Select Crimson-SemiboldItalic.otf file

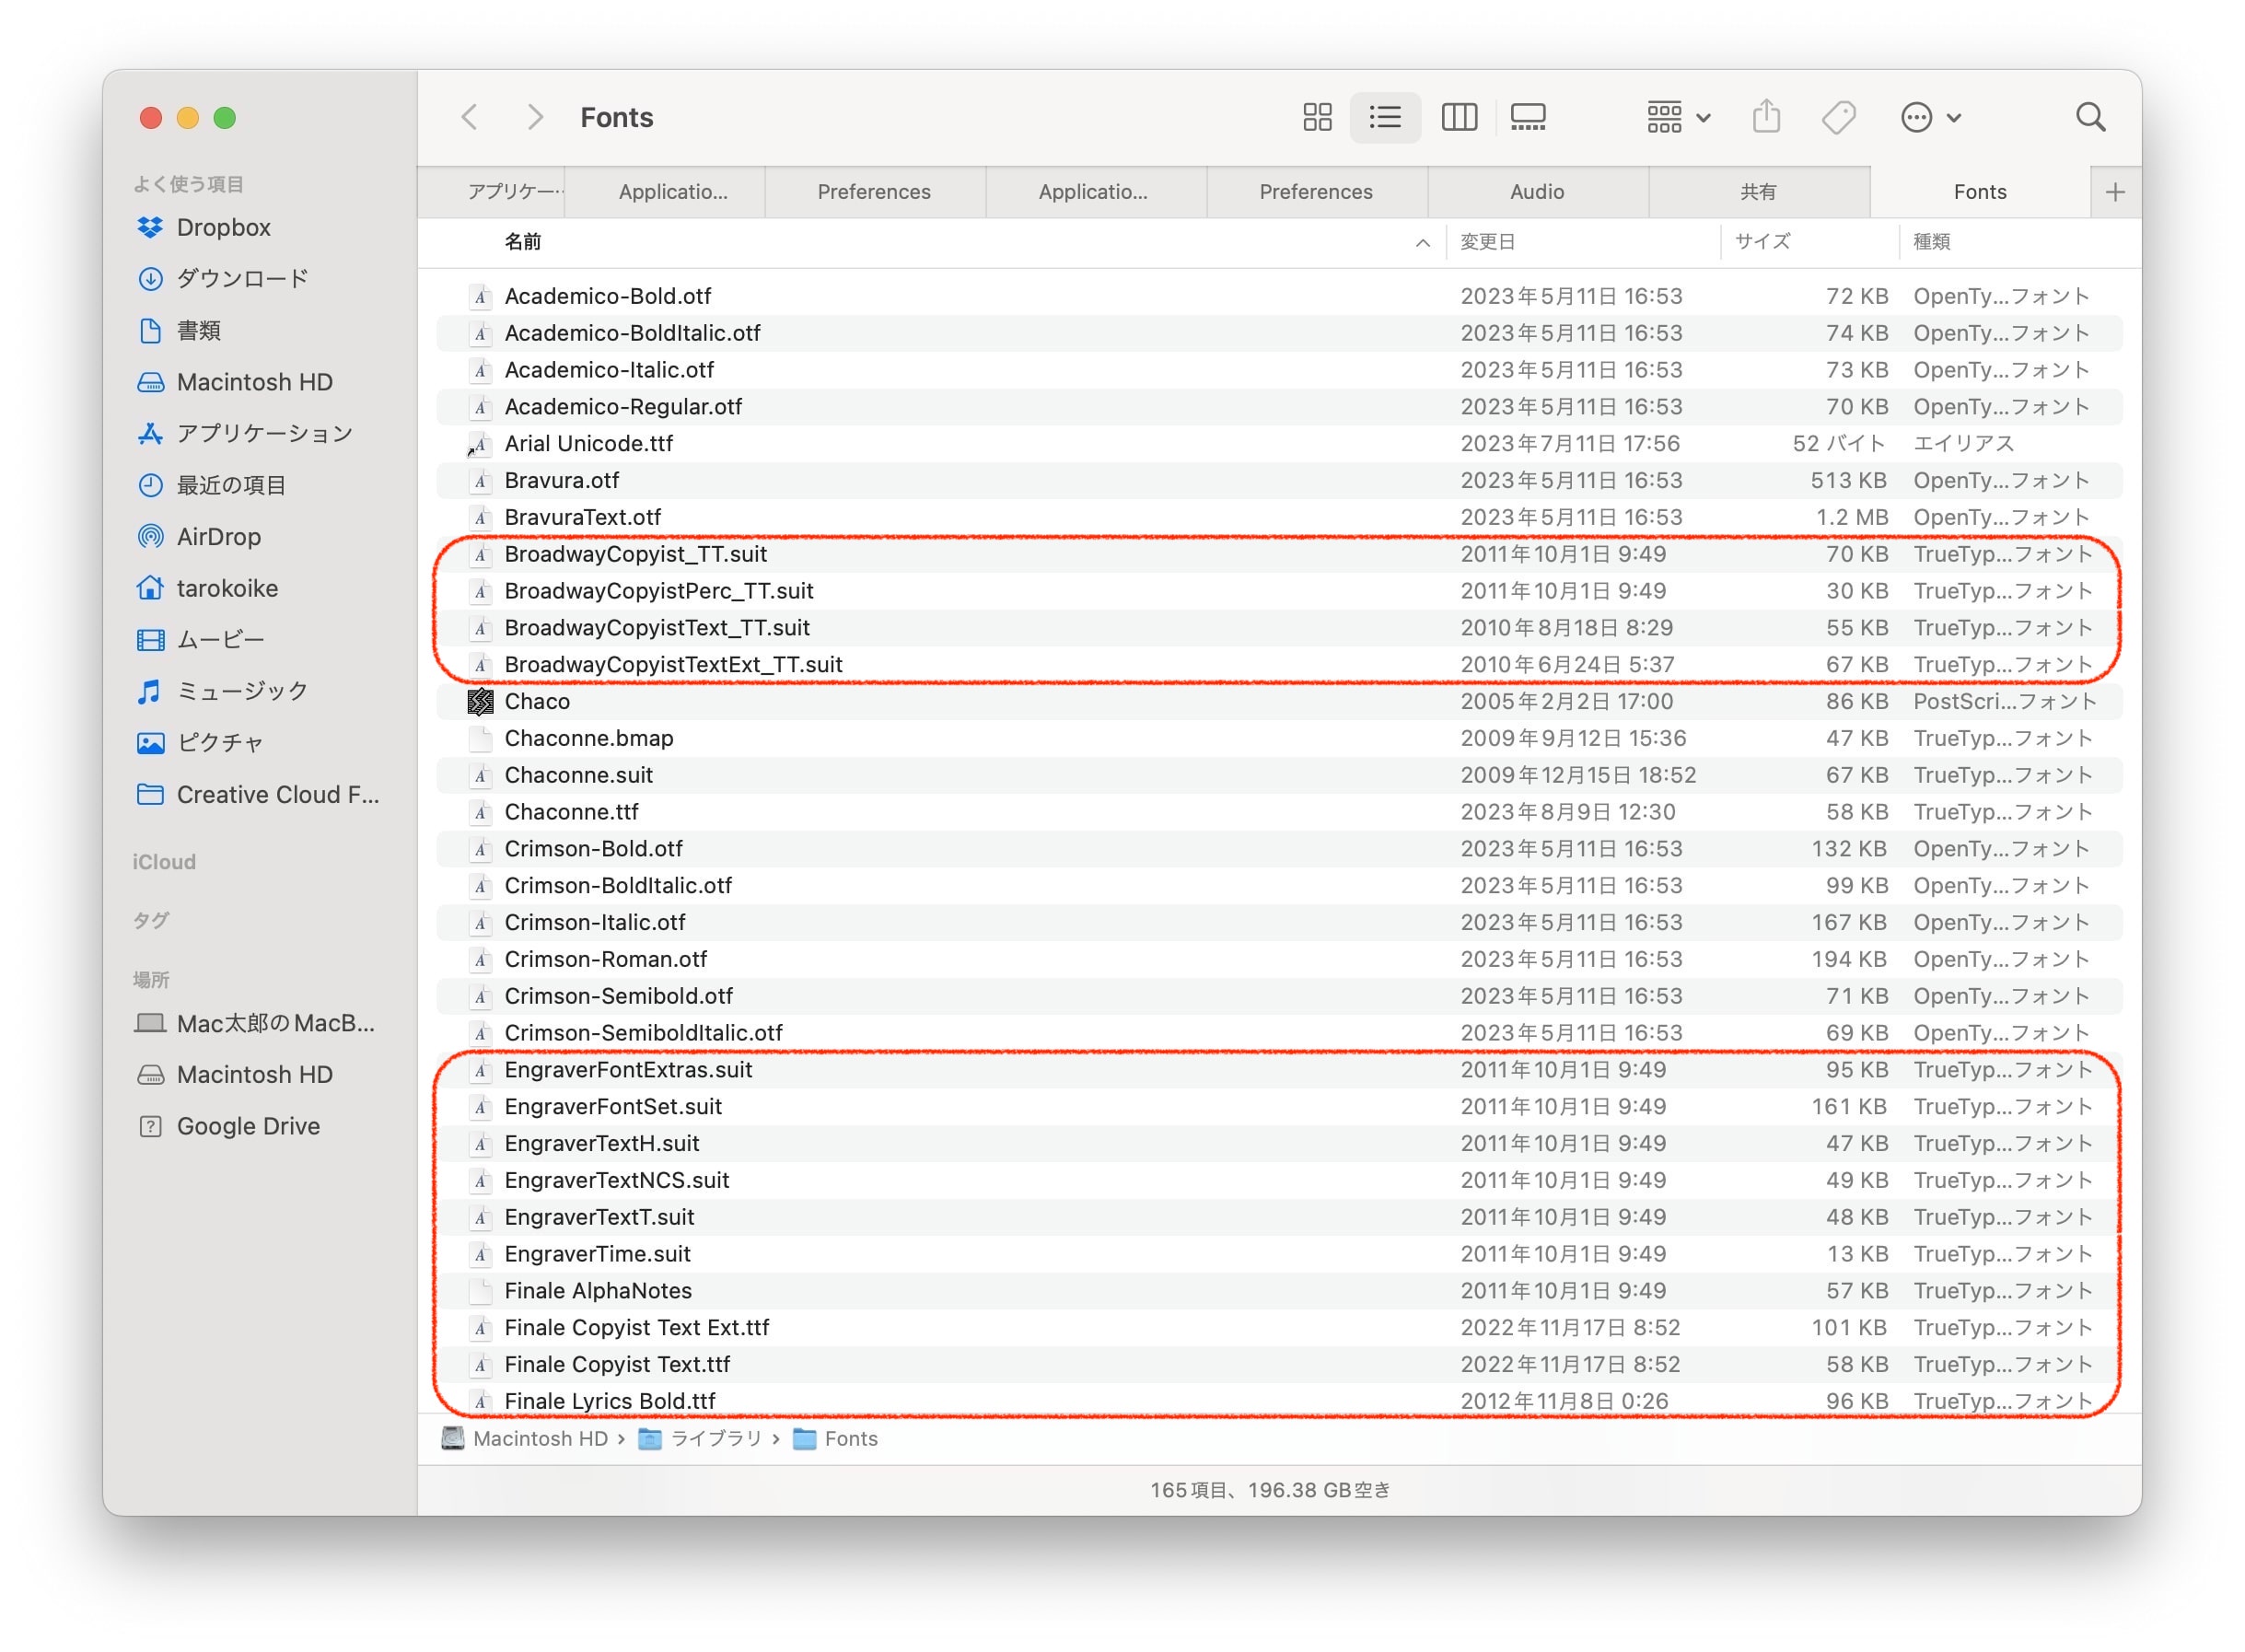pos(1279,1034)
